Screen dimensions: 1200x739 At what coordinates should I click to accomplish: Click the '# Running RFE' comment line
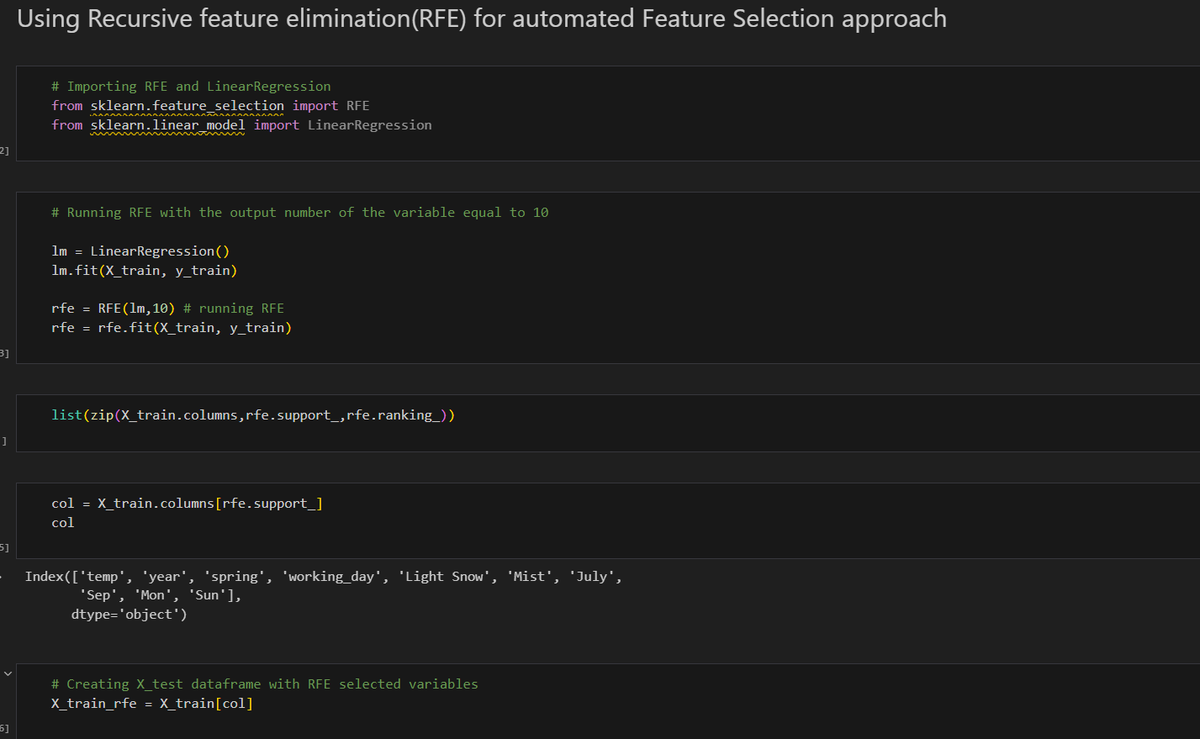pyautogui.click(x=300, y=212)
